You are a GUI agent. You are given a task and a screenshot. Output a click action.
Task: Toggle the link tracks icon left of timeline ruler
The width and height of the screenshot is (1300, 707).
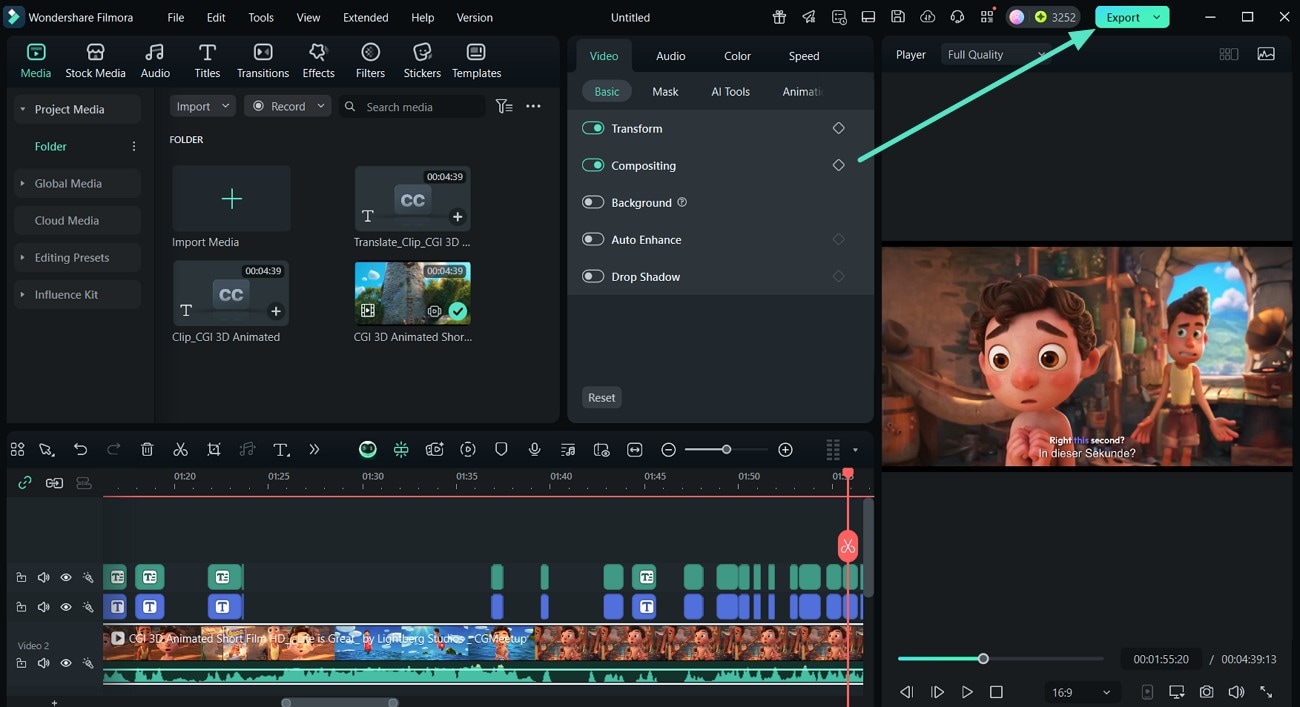(x=25, y=483)
